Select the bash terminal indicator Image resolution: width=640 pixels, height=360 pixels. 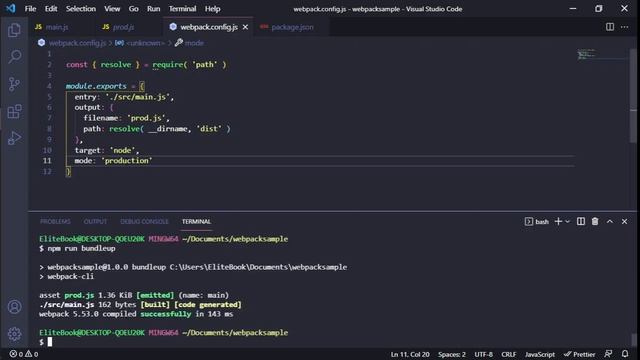537,222
